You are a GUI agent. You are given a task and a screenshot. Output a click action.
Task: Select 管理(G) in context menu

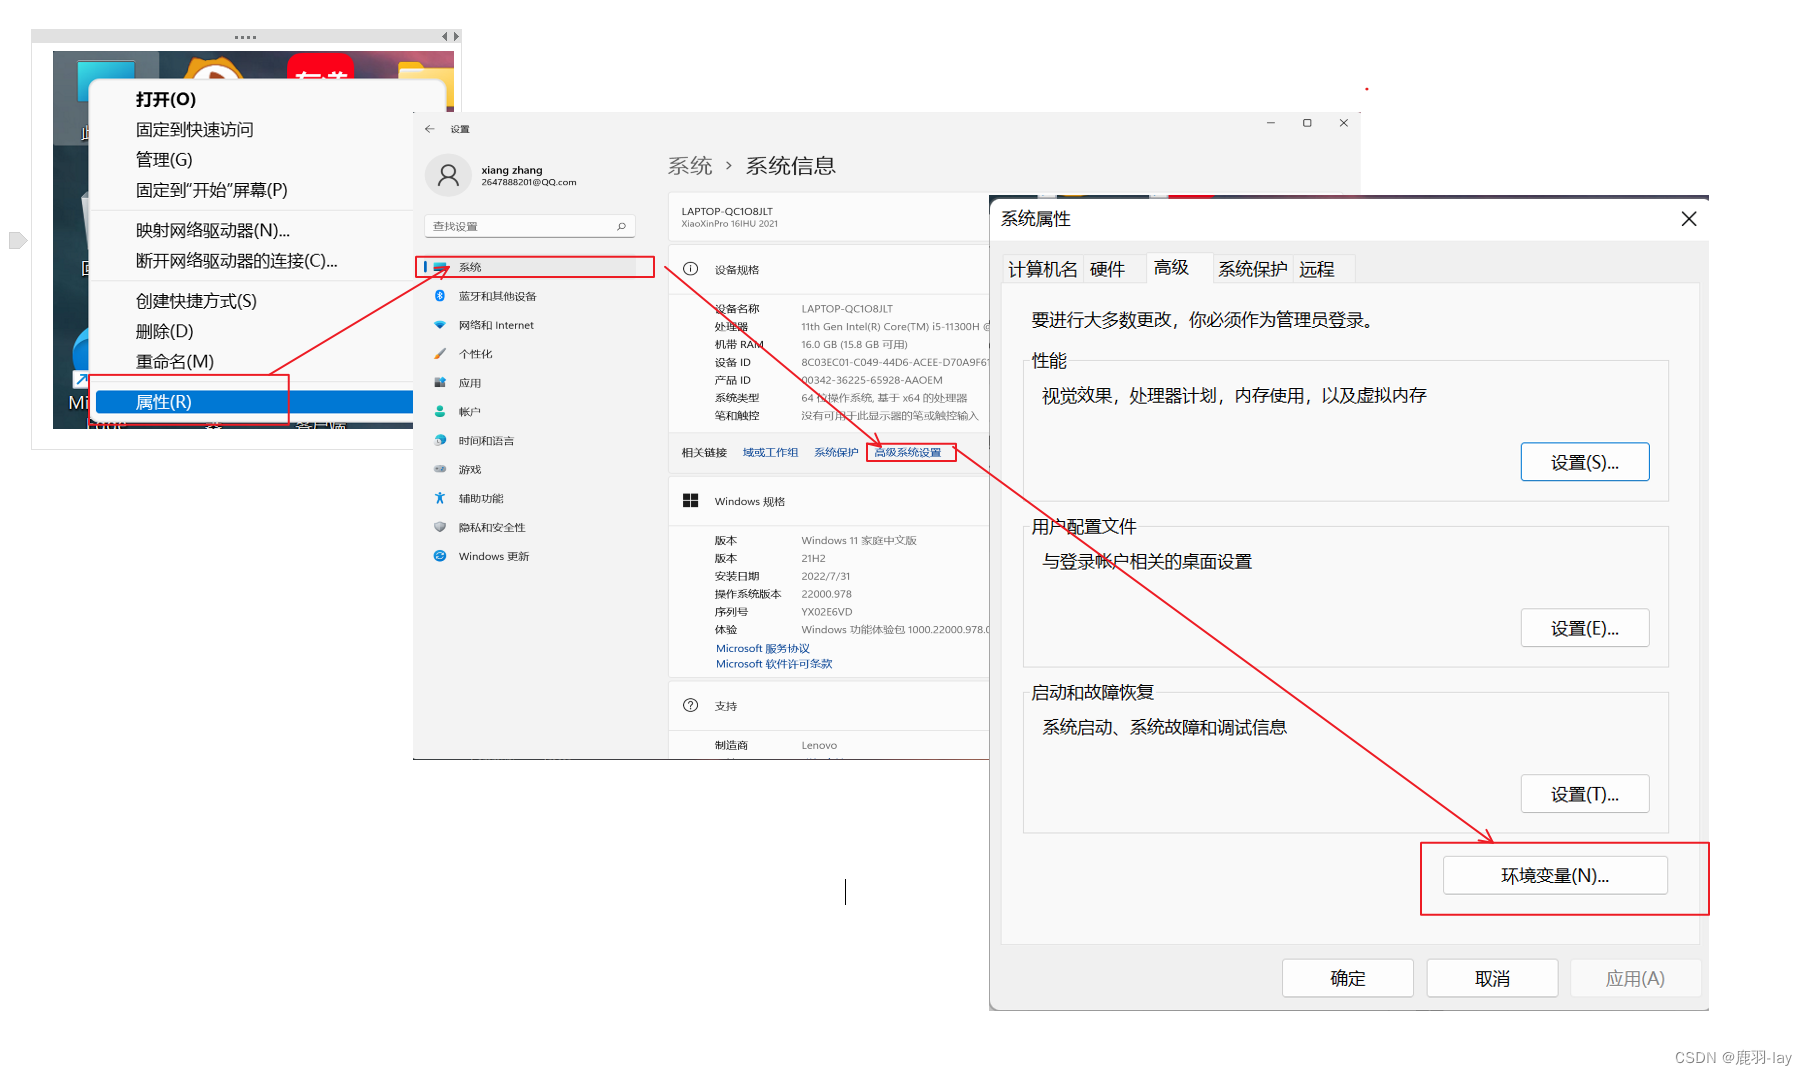click(164, 159)
